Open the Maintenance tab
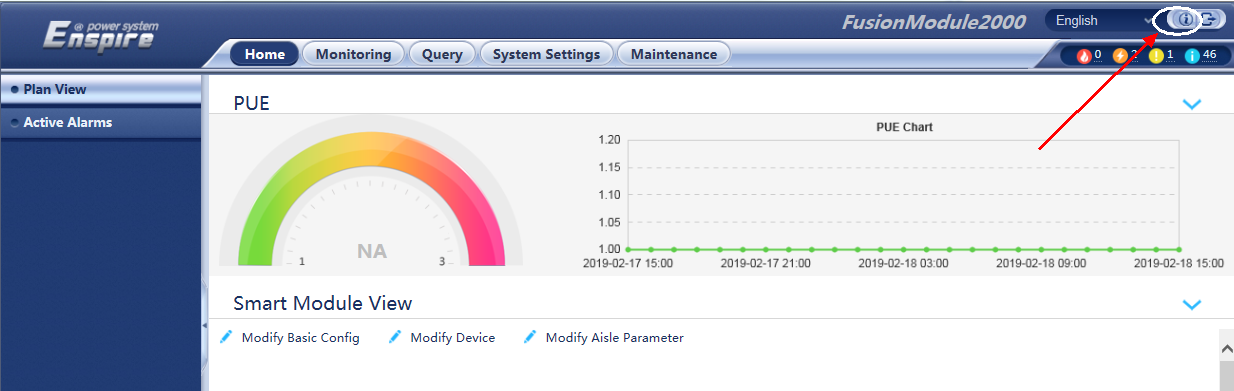This screenshot has height=391, width=1234. point(673,54)
